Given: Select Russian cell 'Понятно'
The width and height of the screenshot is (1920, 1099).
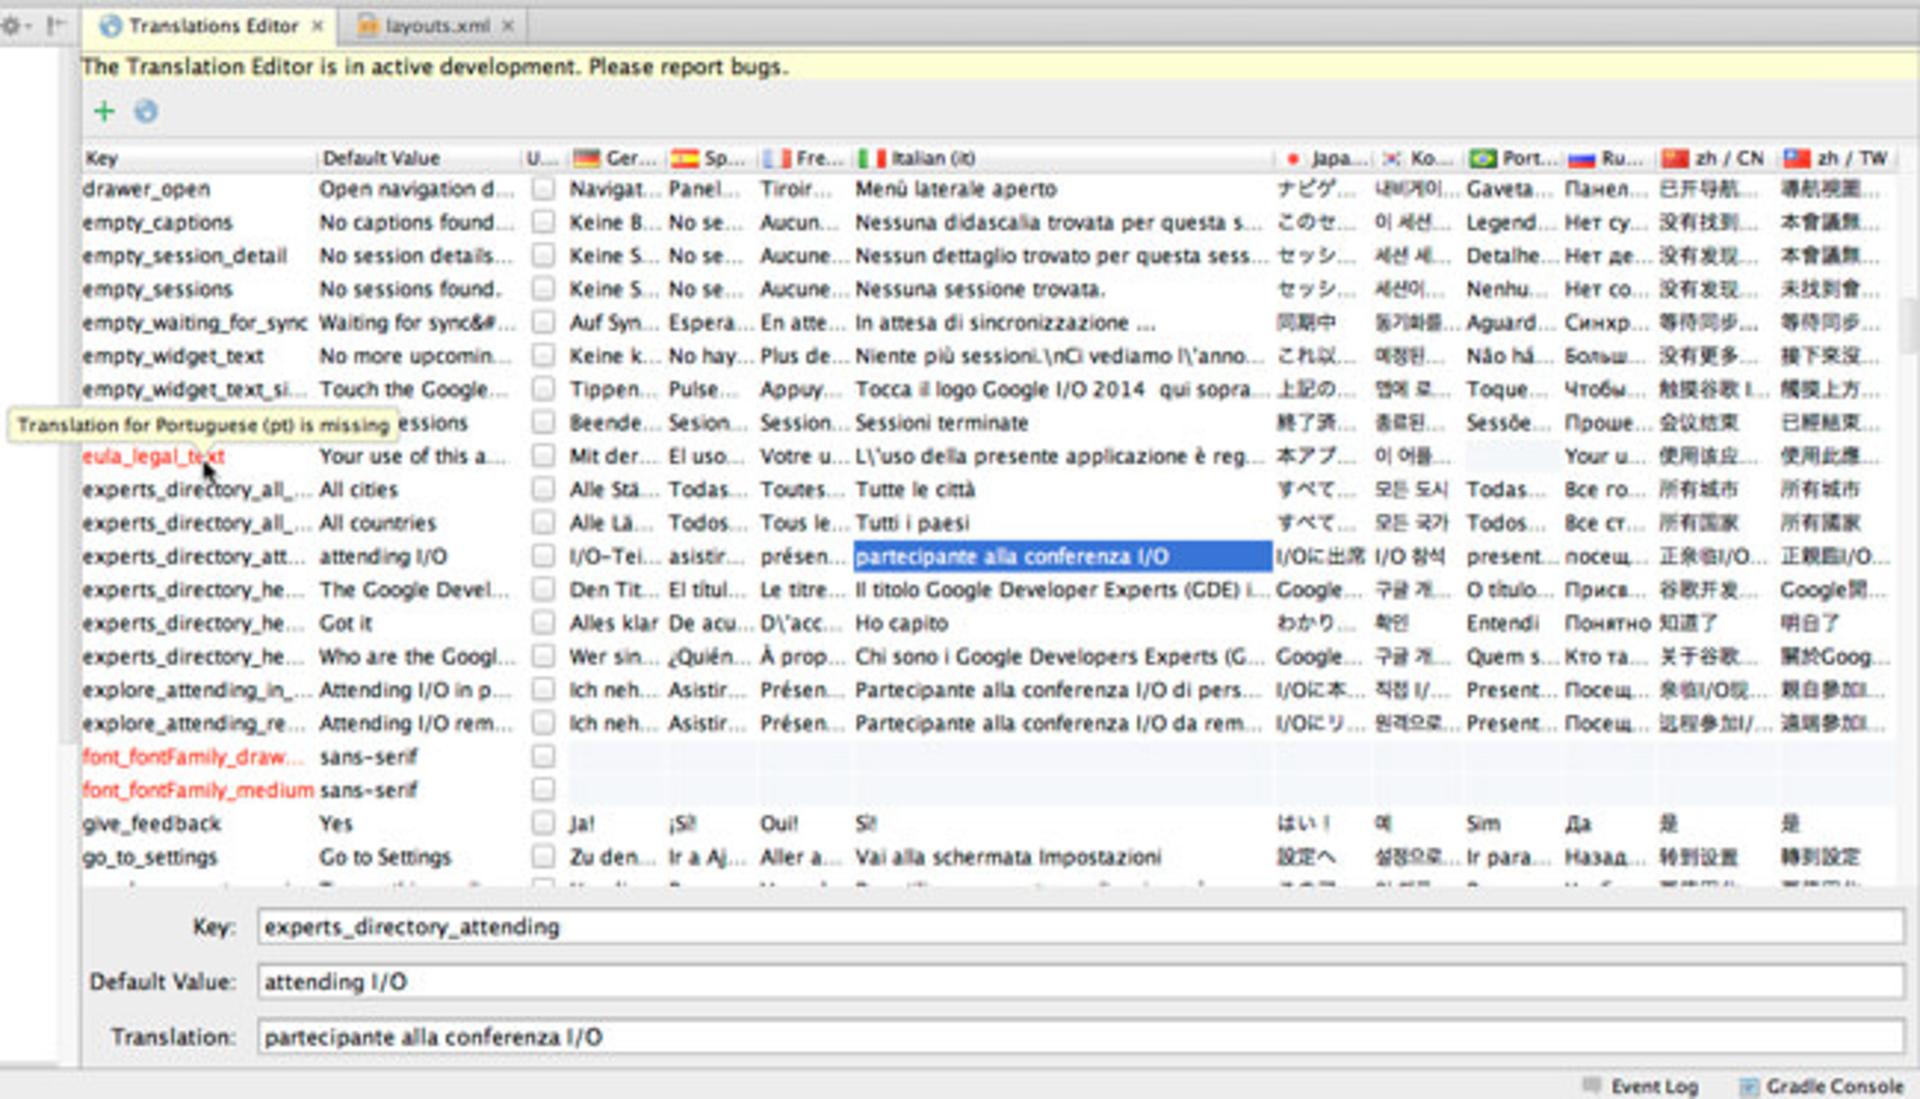Looking at the screenshot, I should [x=1608, y=623].
